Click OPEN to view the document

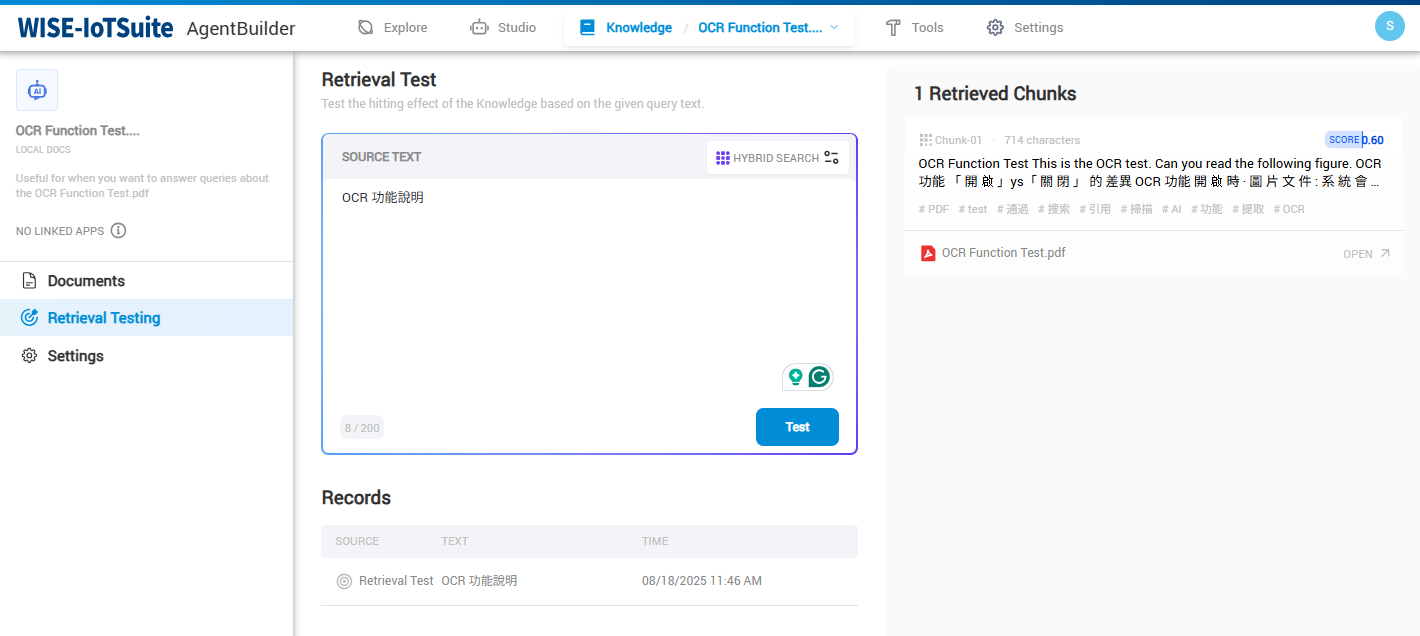coord(1358,254)
